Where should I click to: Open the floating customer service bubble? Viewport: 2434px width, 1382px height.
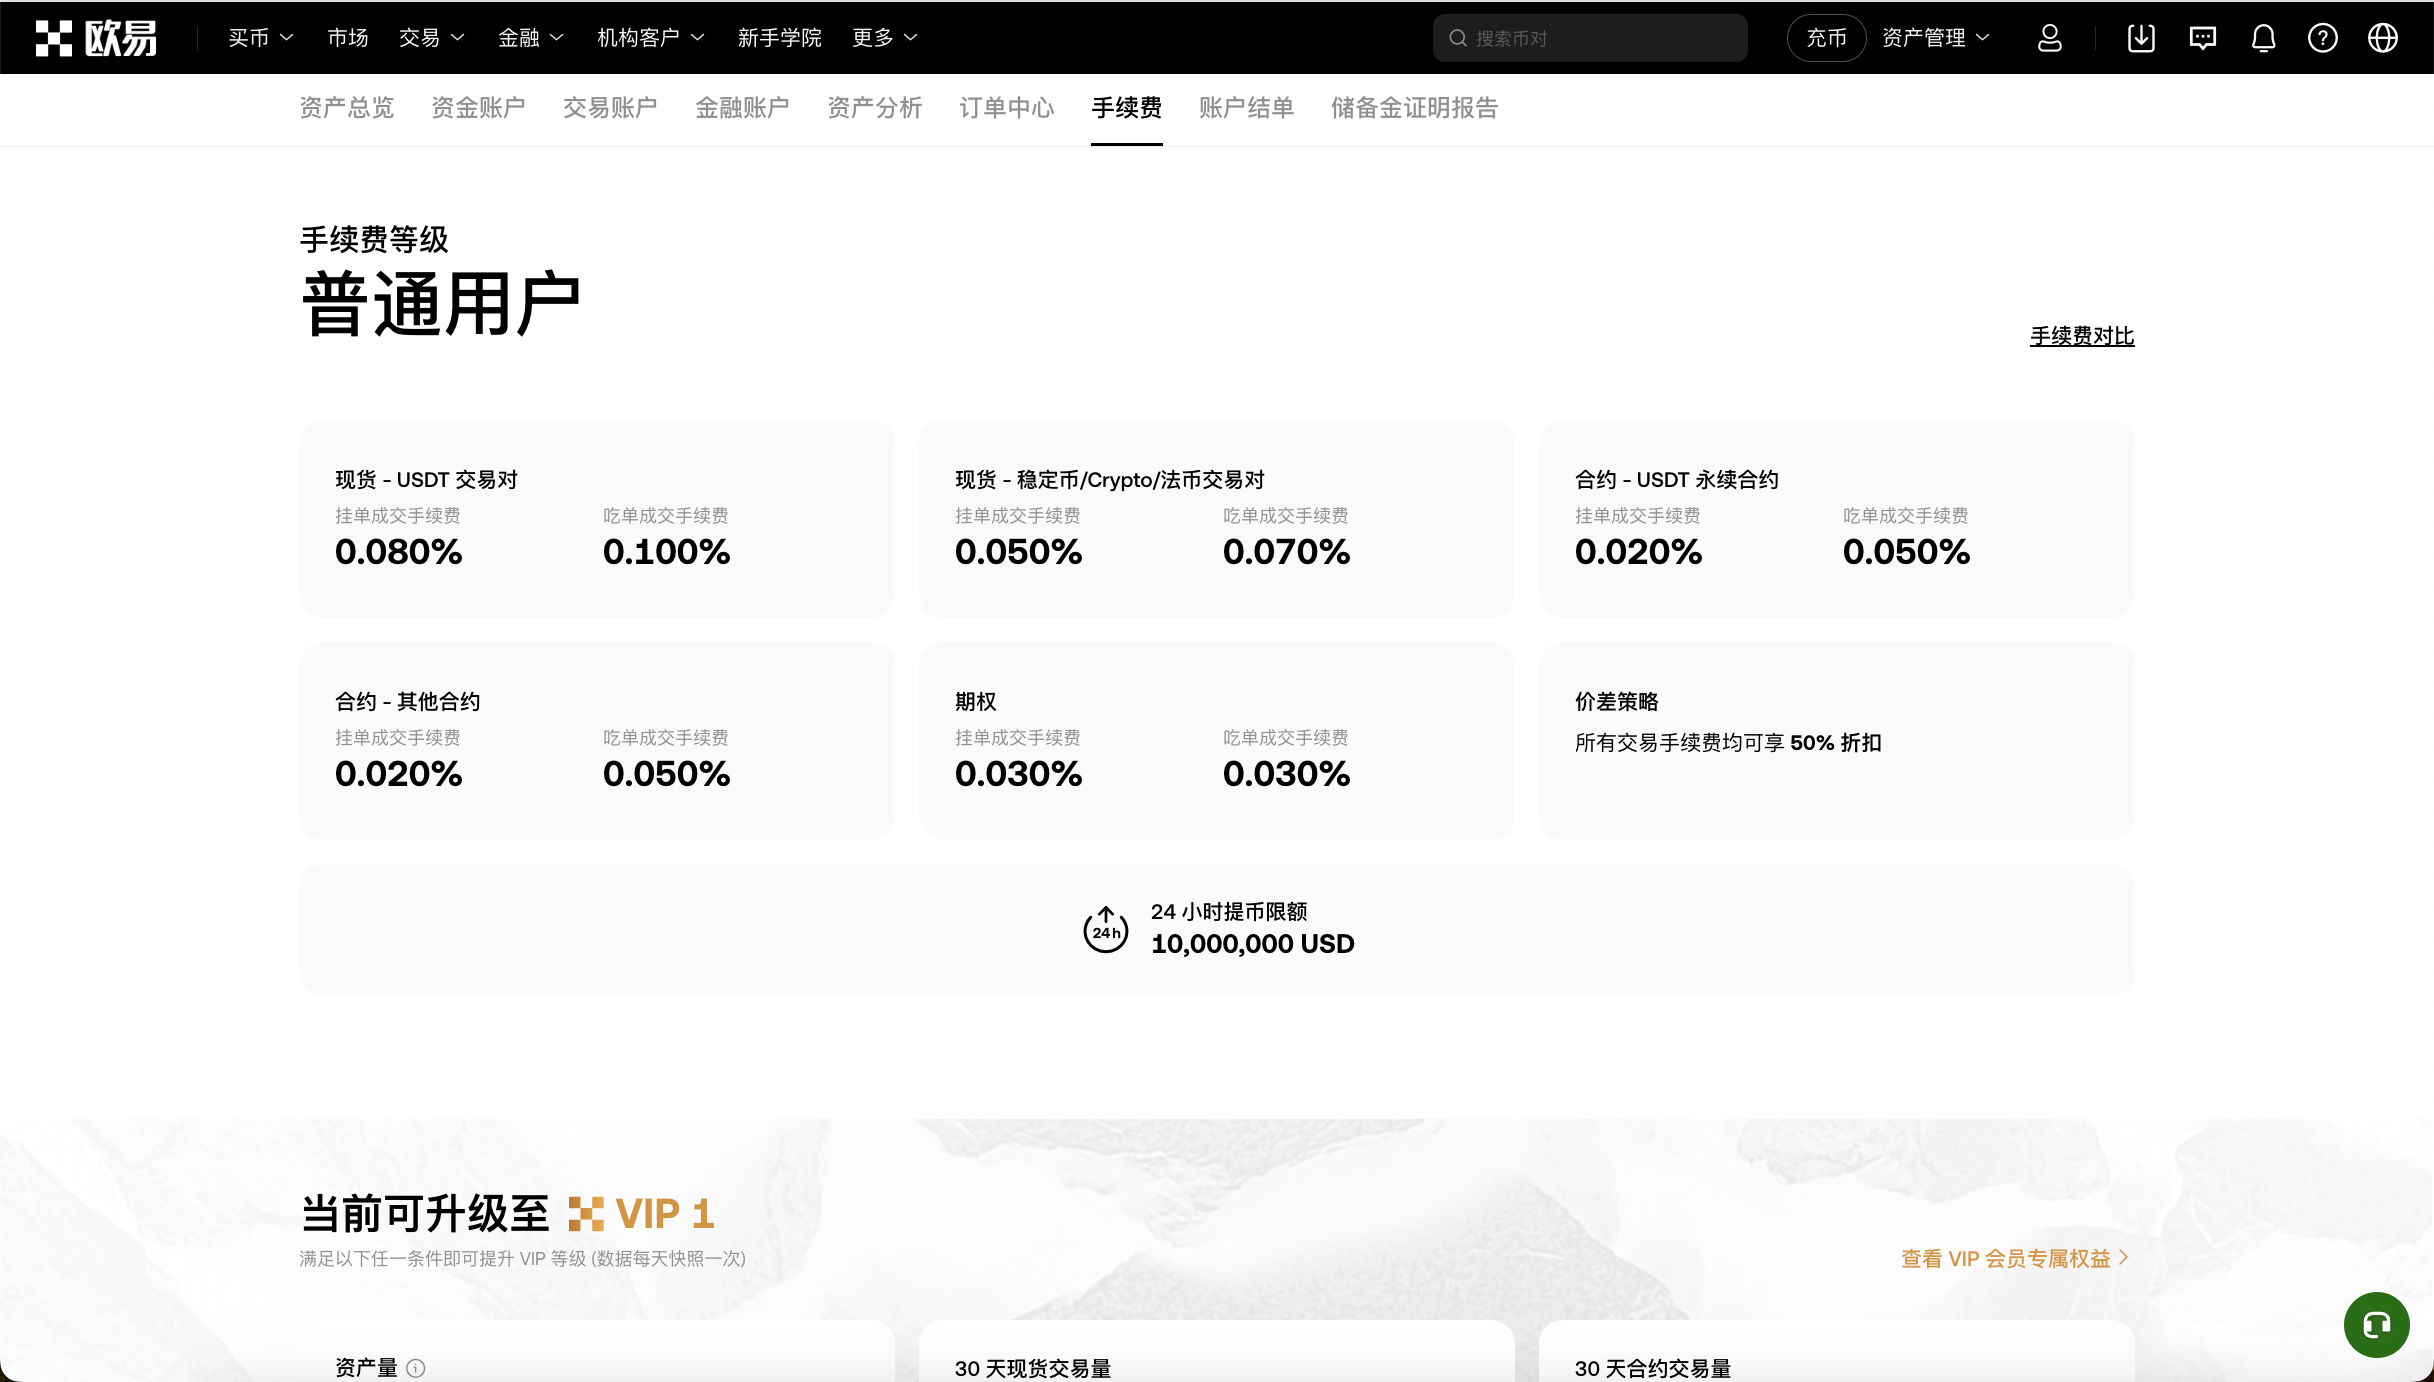(2377, 1324)
